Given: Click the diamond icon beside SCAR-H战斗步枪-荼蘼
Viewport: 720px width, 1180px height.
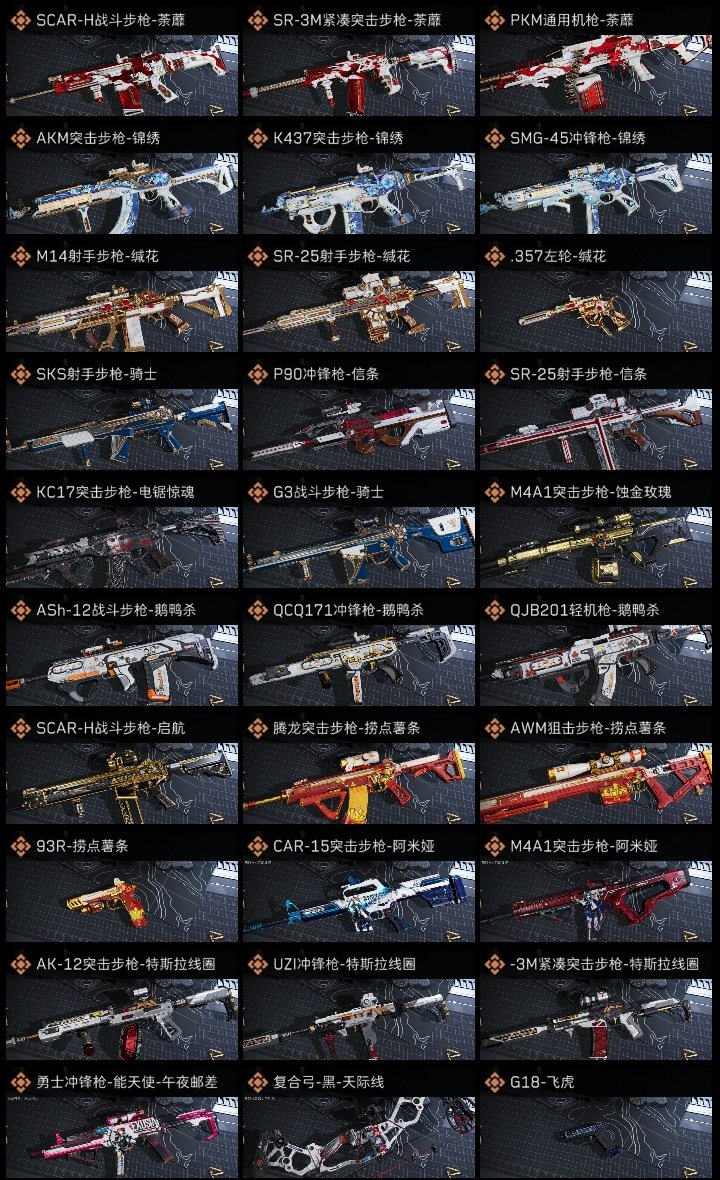Looking at the screenshot, I should 20,20.
